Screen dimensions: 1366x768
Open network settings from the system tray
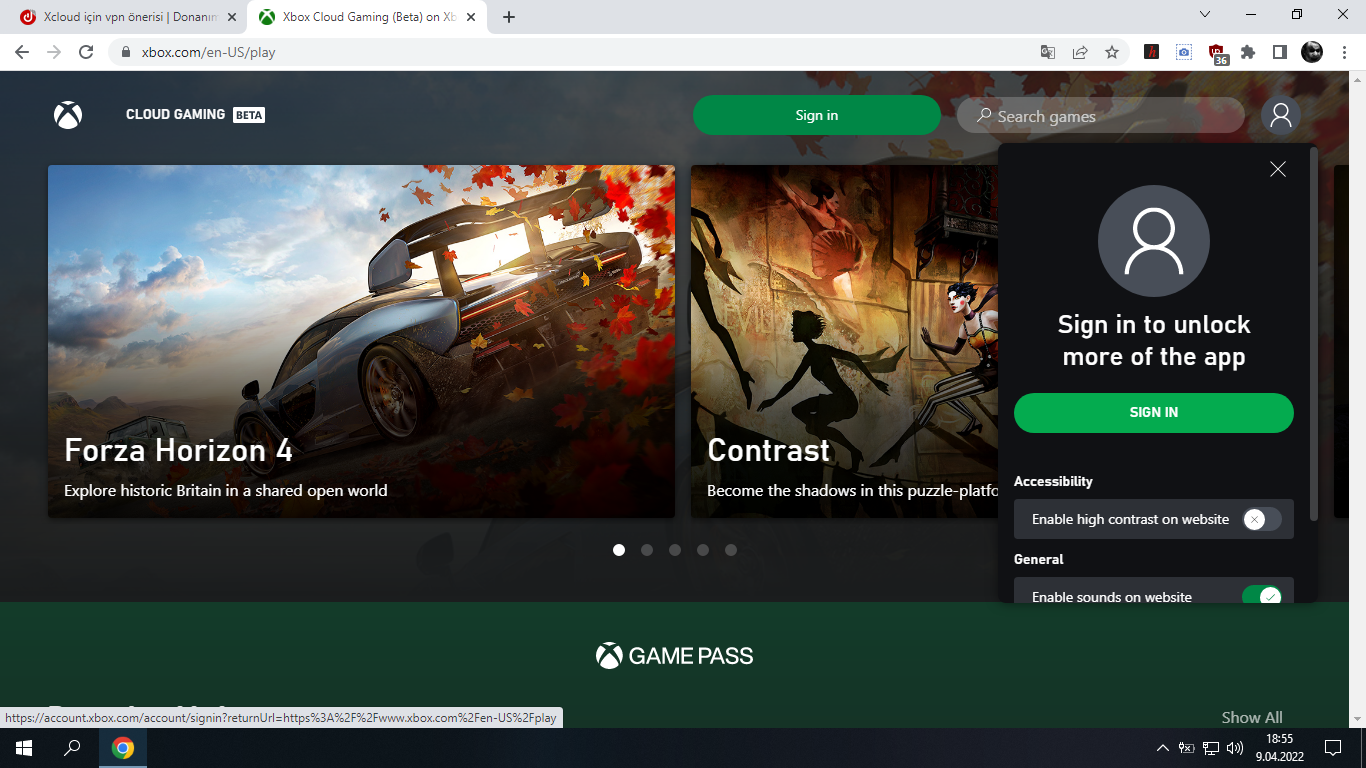(1211, 748)
